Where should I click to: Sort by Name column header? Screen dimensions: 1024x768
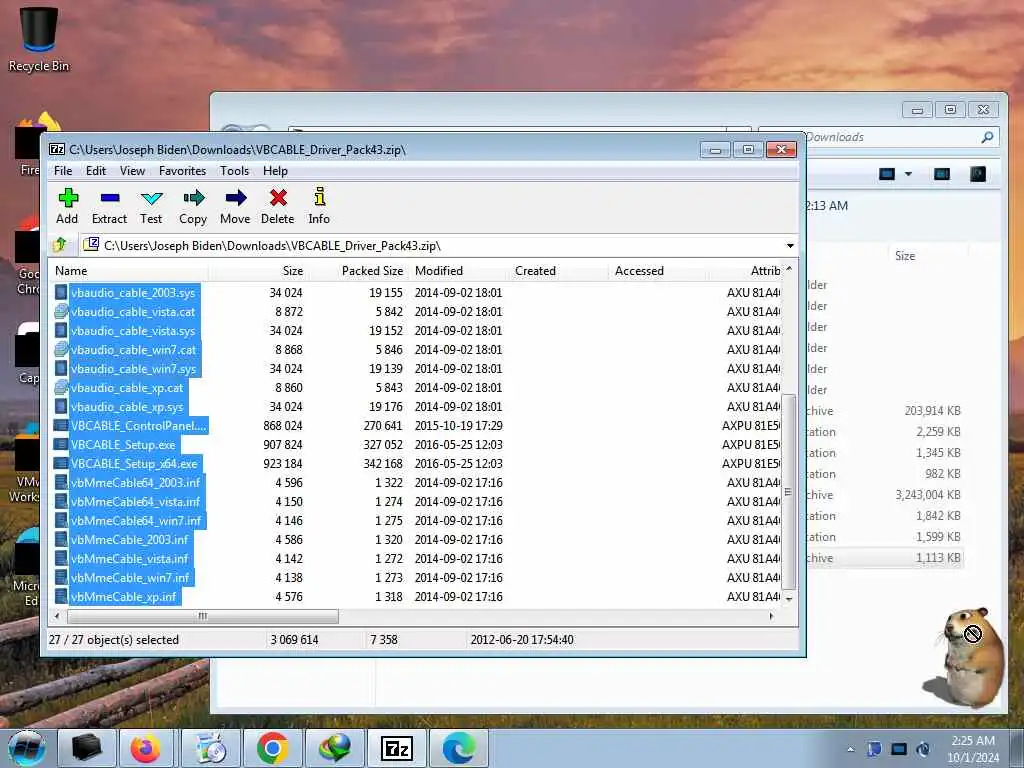click(x=129, y=270)
